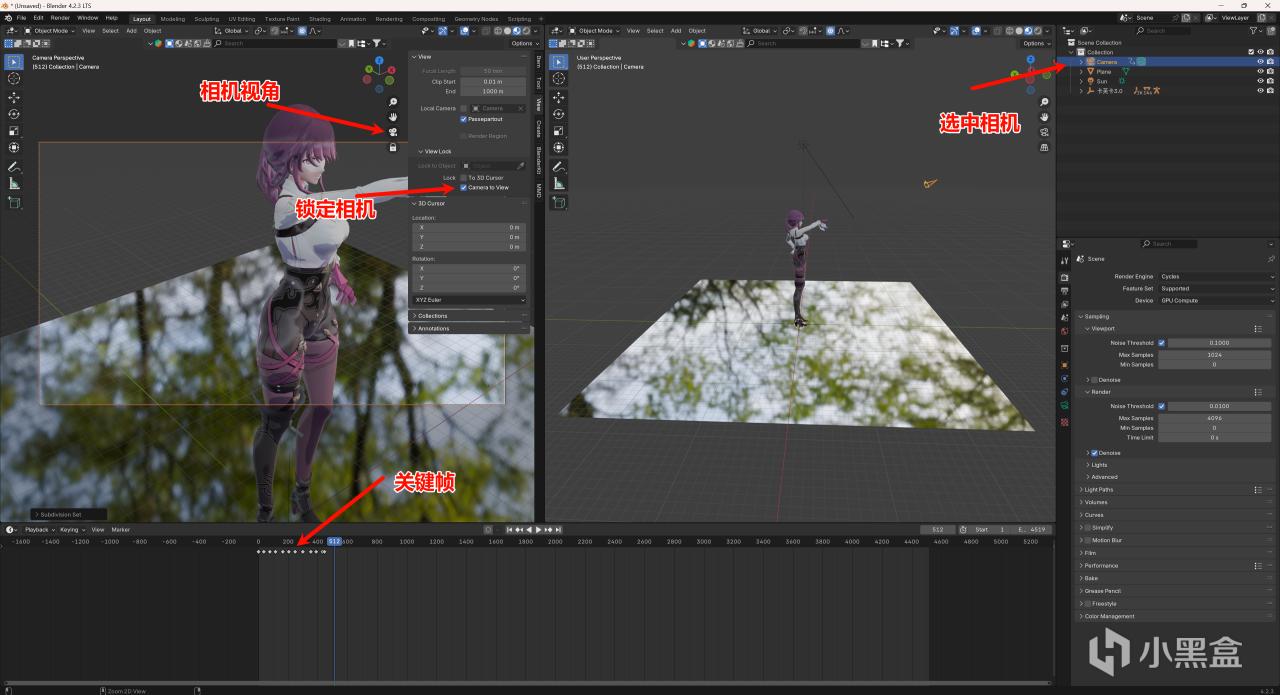
Task: Click the Clip Start value field
Action: pos(492,81)
